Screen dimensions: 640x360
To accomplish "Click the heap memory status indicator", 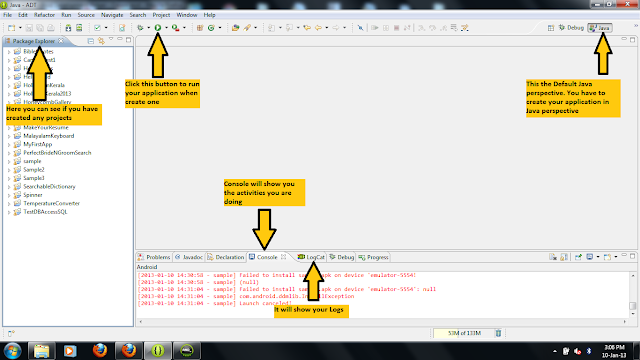I will click(x=463, y=333).
